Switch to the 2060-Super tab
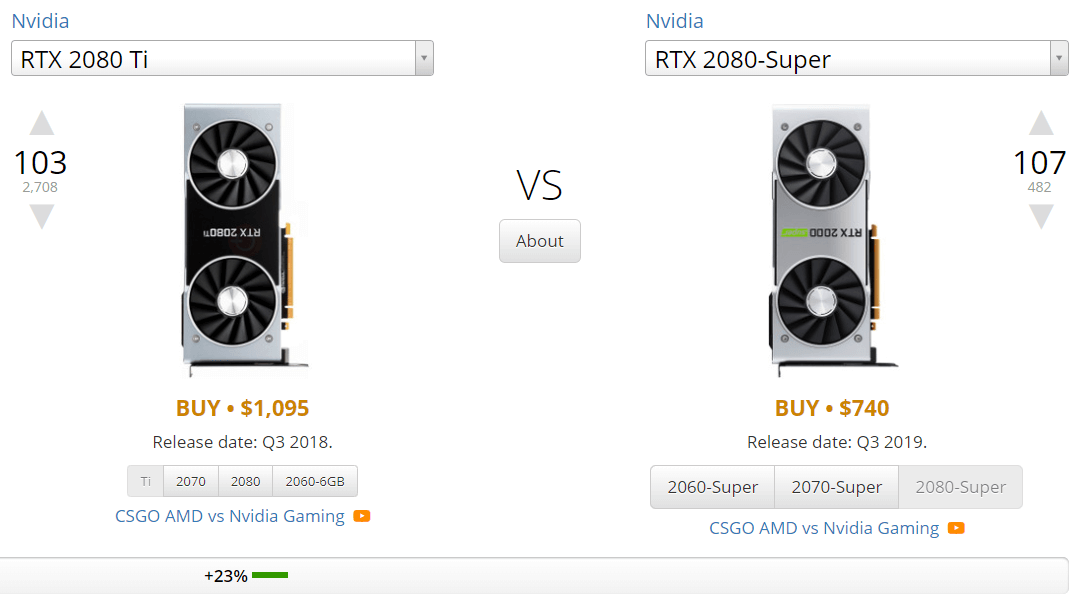Image resolution: width=1082 pixels, height=605 pixels. click(x=712, y=487)
